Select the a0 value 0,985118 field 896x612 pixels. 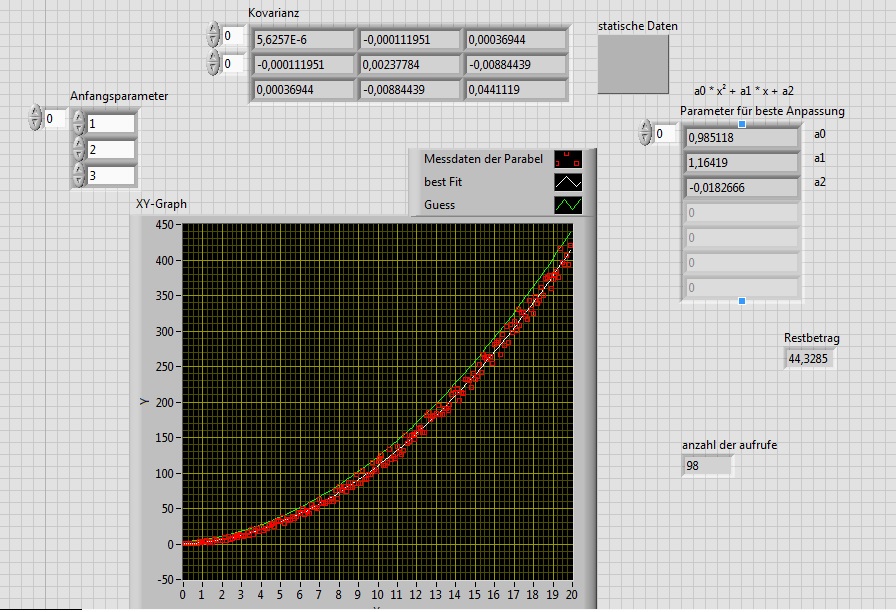740,136
